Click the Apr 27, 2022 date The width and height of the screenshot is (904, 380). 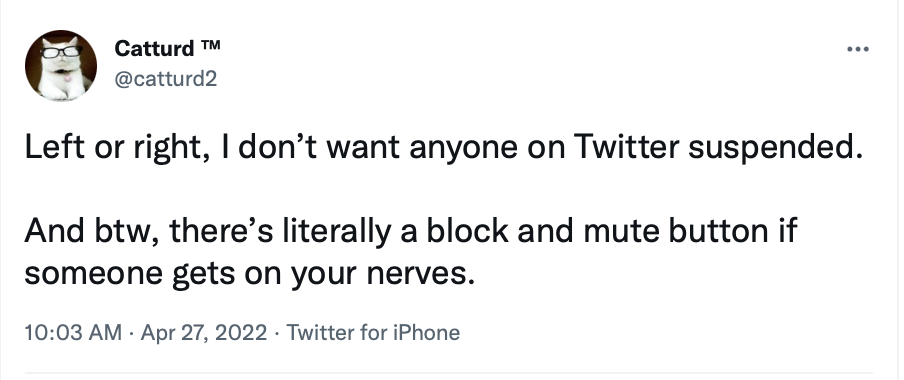tap(204, 333)
